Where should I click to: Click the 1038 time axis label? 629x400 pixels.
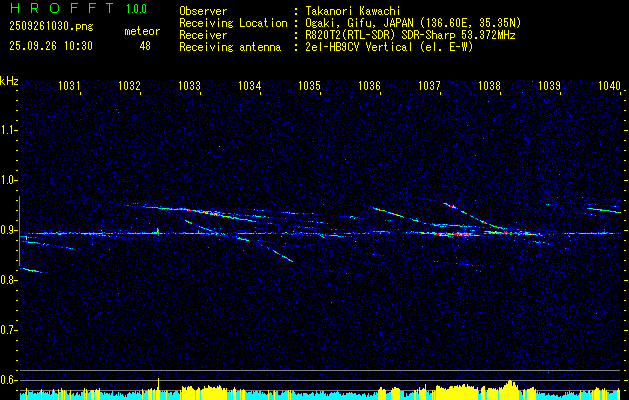[489, 85]
